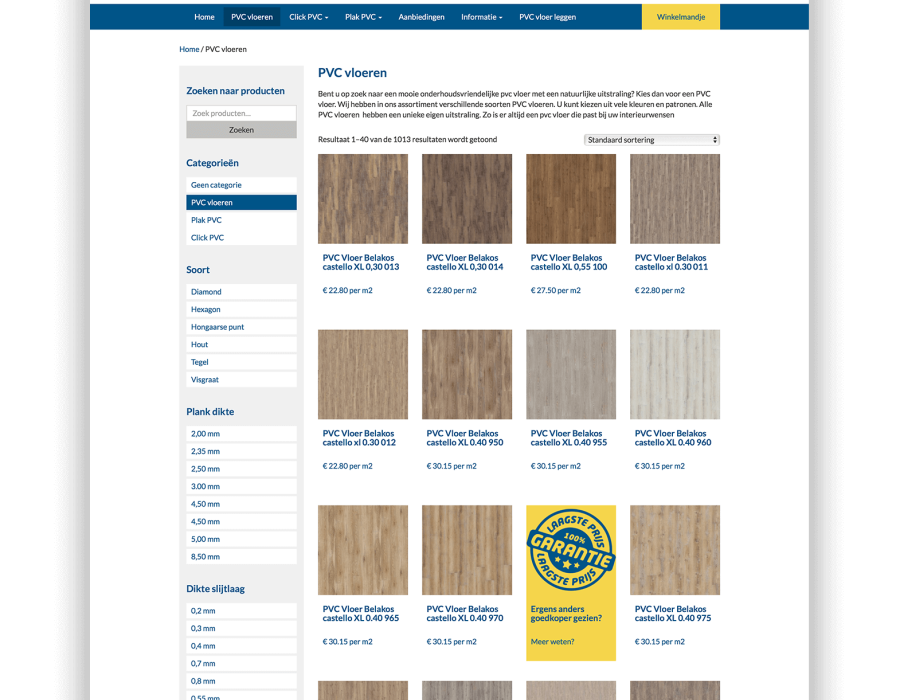Open castello XL 0.40 975 thumbnail
Viewport: 900px width, 700px height.
(674, 550)
